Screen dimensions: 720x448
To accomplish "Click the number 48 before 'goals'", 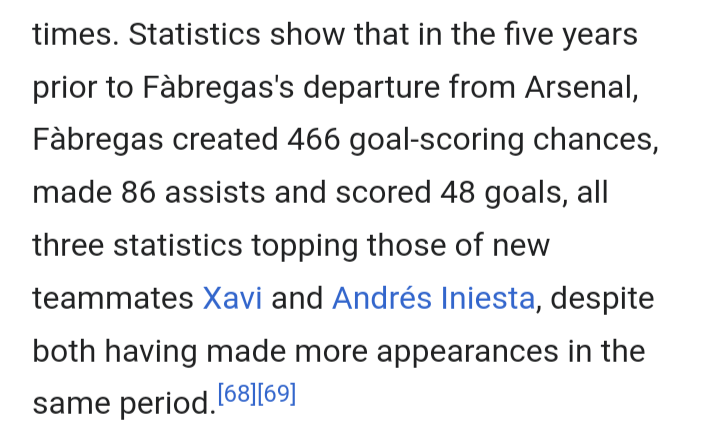I will 457,192.
